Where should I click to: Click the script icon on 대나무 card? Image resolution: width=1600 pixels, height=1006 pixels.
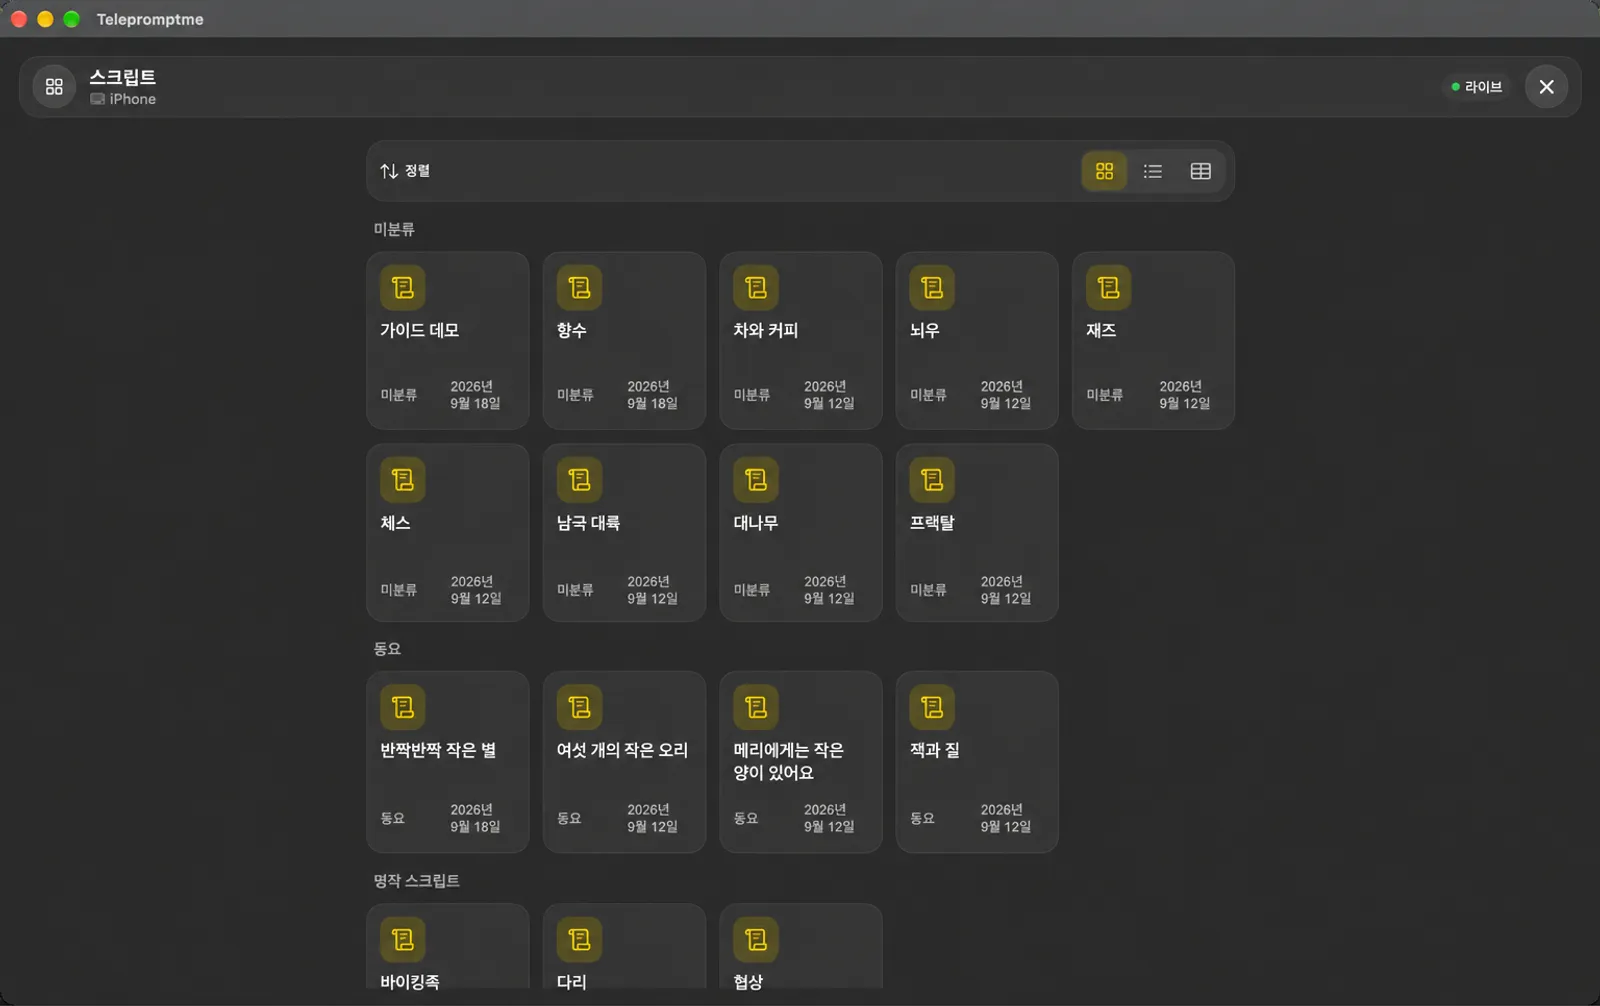click(756, 480)
